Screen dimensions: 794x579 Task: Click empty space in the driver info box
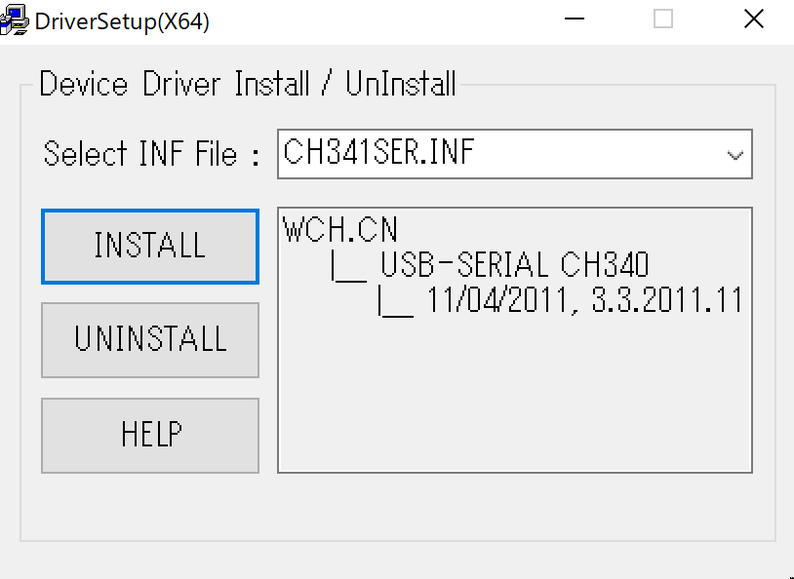[x=514, y=400]
